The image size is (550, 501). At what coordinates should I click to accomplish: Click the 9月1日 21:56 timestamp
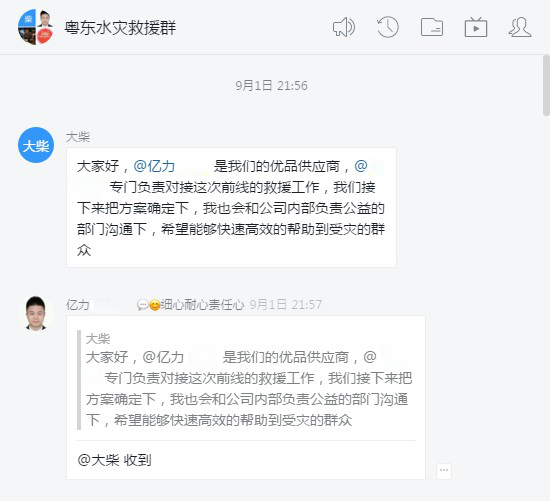coord(271,85)
